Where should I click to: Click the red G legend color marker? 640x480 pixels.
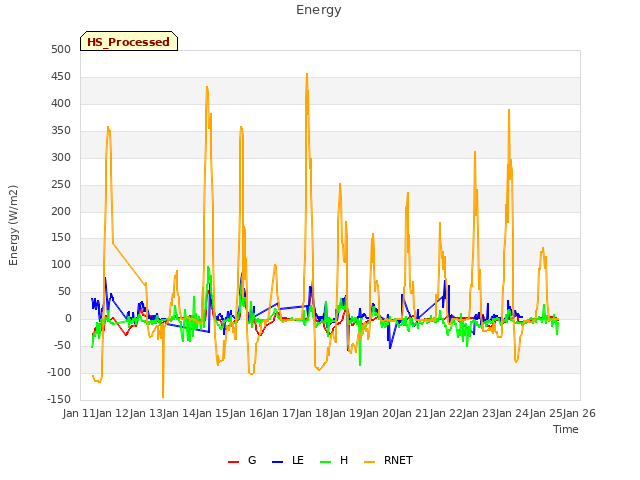233,462
